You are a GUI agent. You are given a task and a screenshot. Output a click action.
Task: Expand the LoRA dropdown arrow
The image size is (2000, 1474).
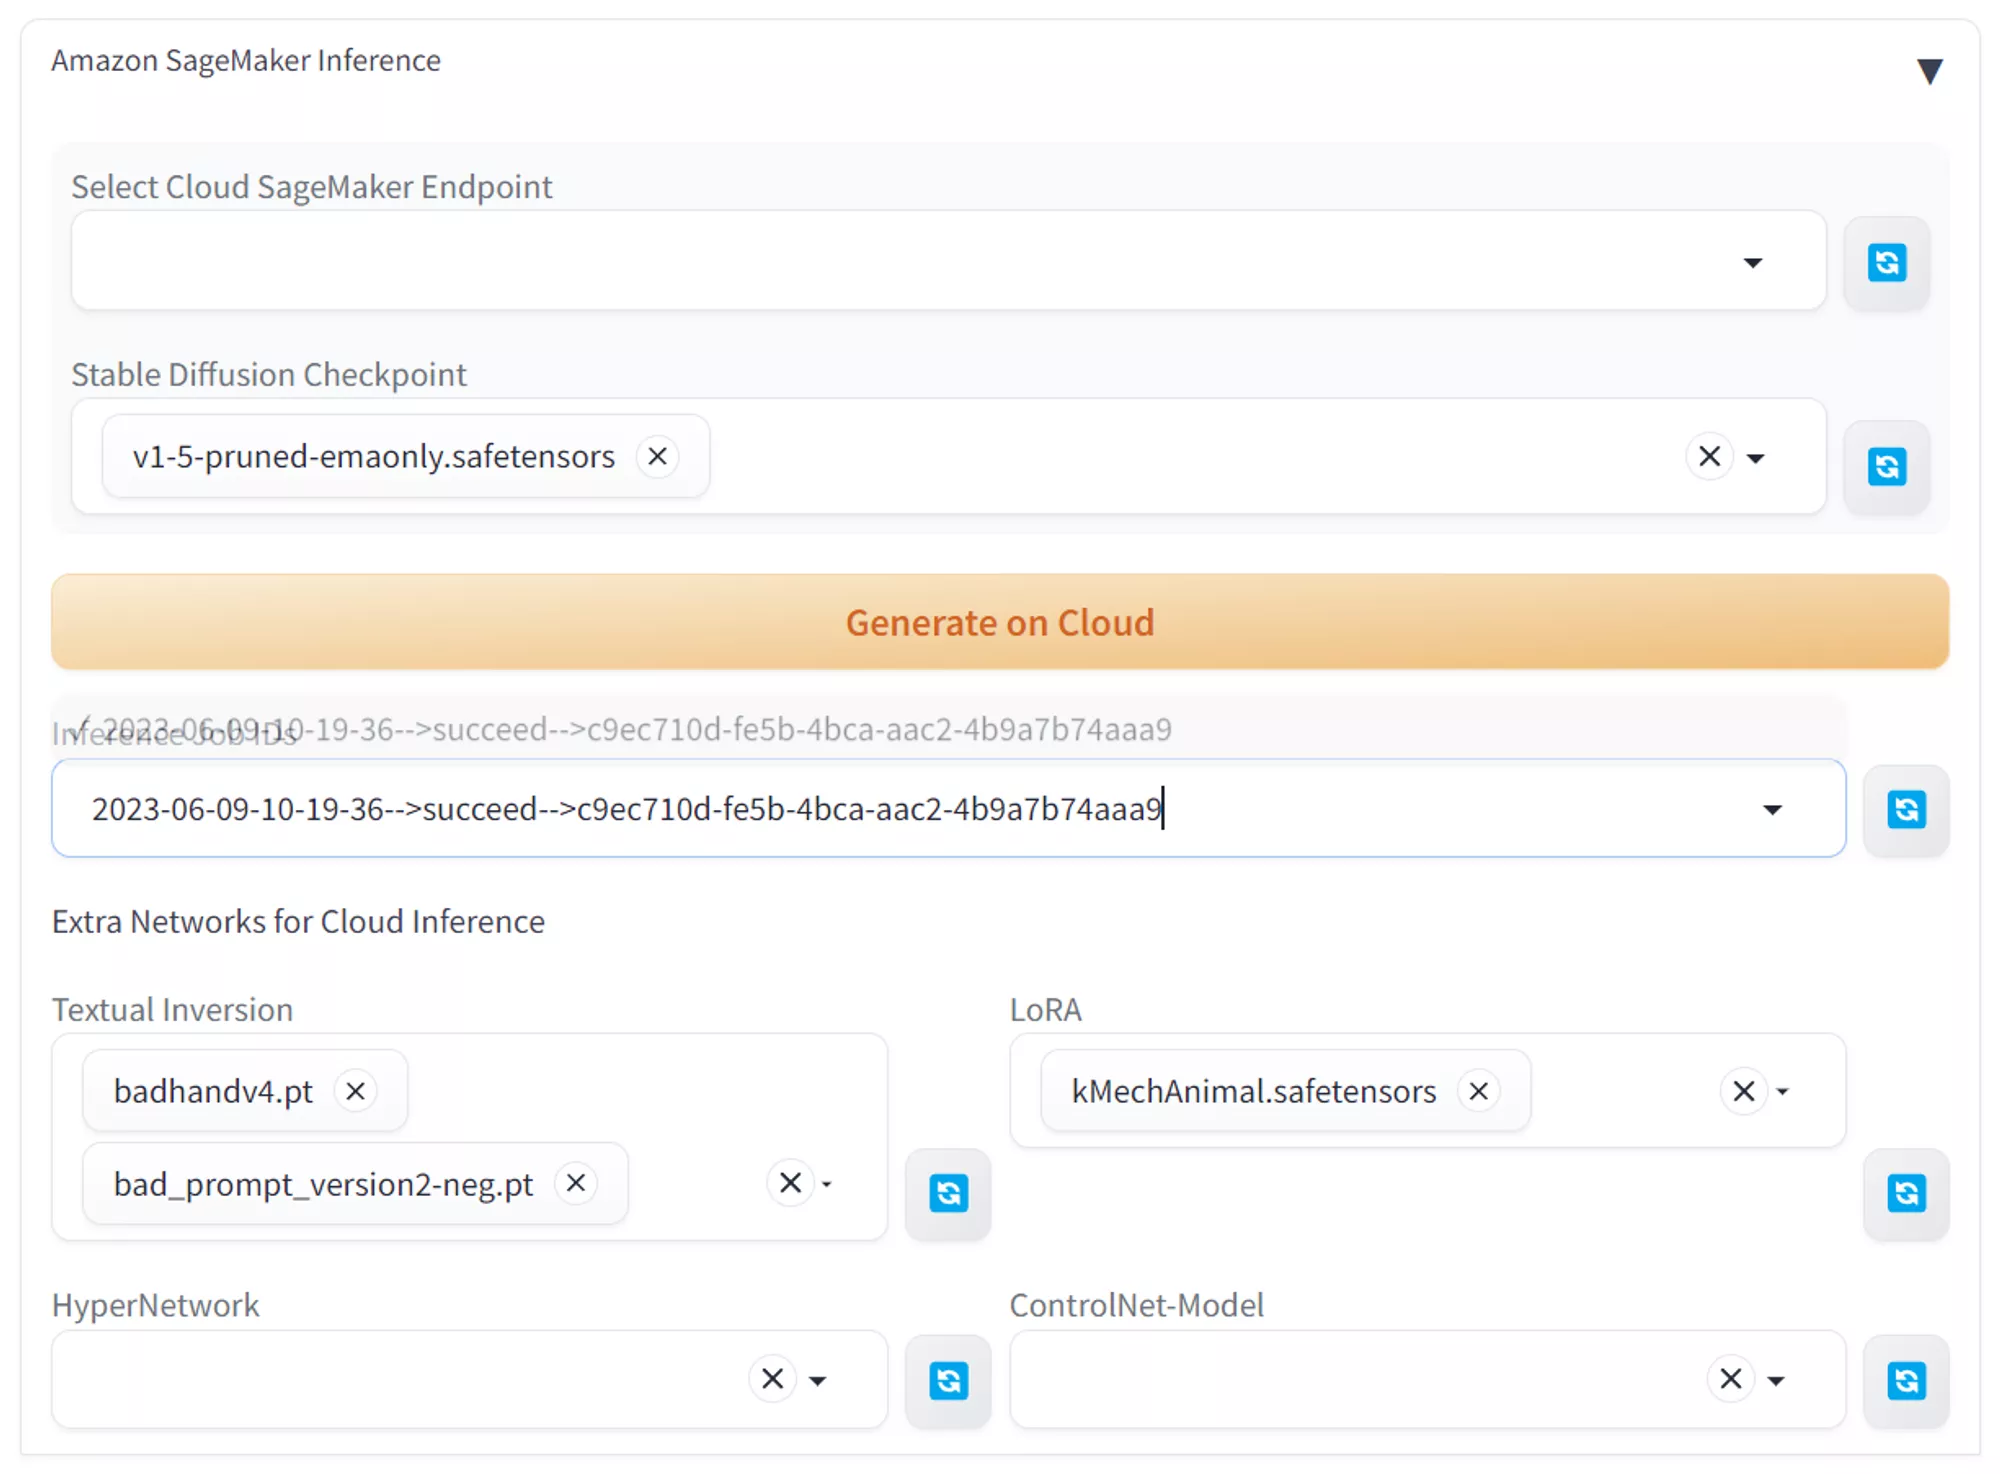pos(1782,1092)
